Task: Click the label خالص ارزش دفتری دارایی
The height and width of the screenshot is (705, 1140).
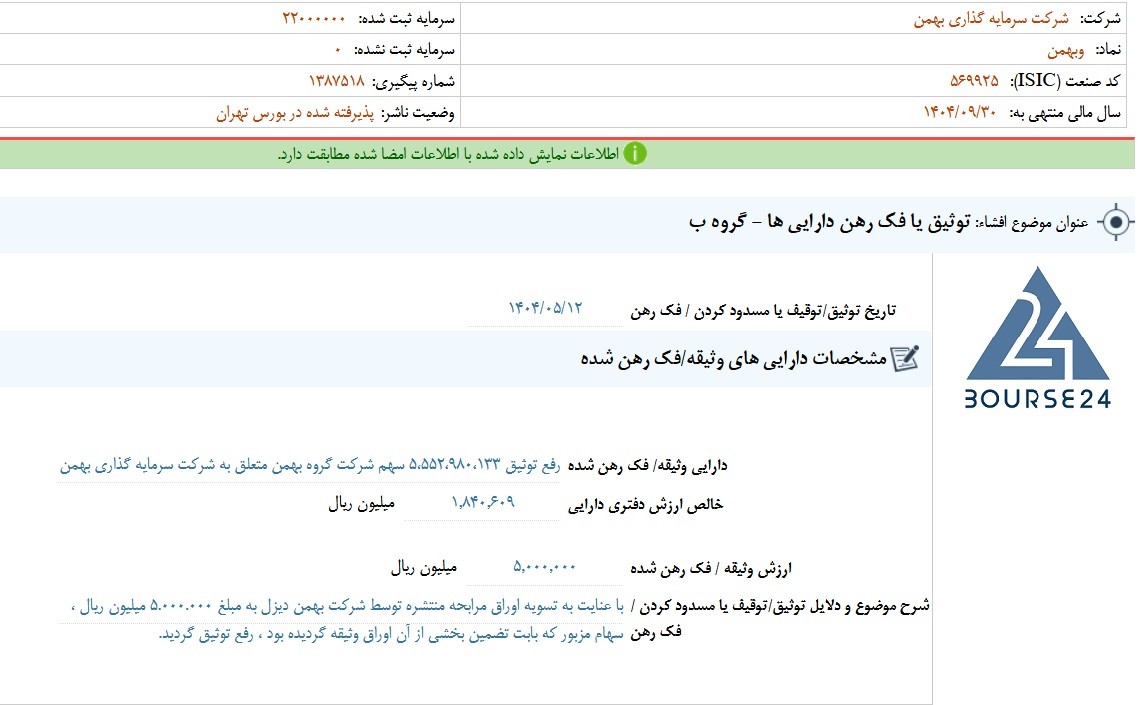Action: pos(646,504)
